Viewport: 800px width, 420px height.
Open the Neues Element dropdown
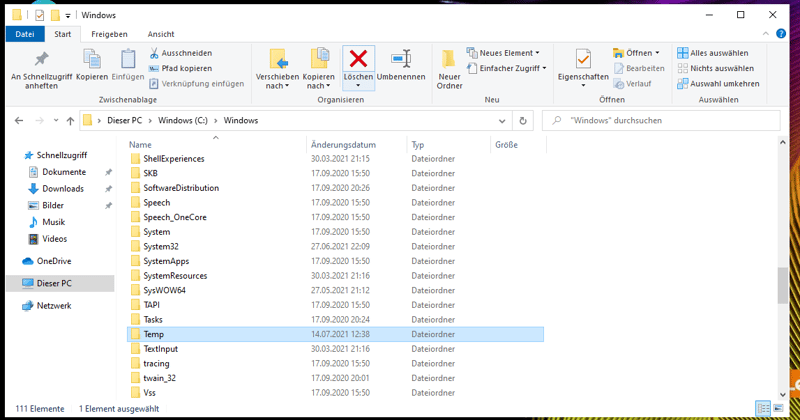[508, 53]
